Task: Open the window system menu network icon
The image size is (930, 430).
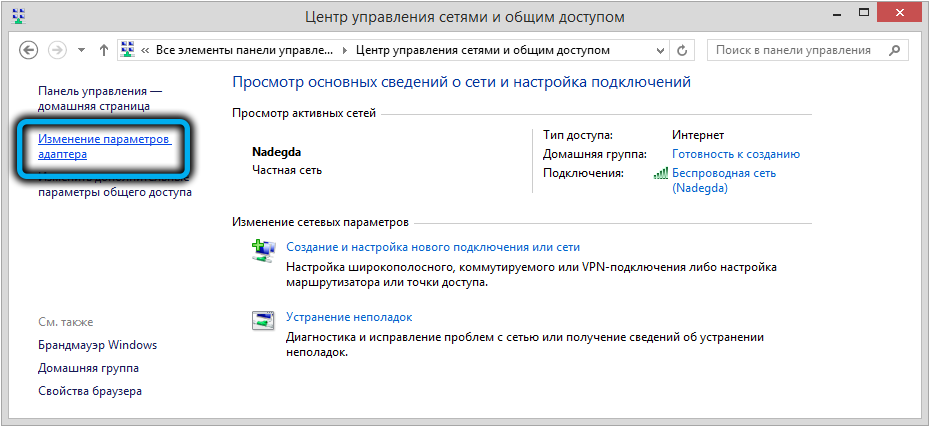Action: tap(16, 16)
